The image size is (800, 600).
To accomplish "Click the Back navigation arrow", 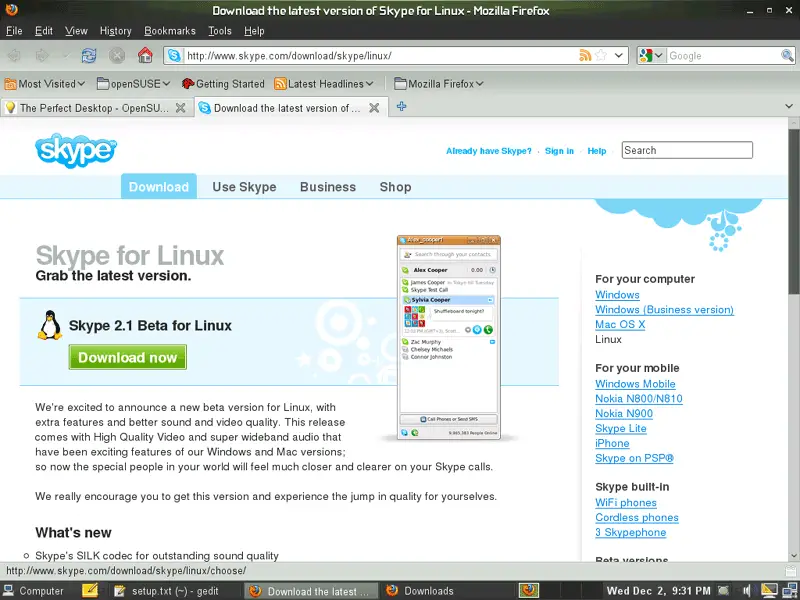I will (x=14, y=55).
